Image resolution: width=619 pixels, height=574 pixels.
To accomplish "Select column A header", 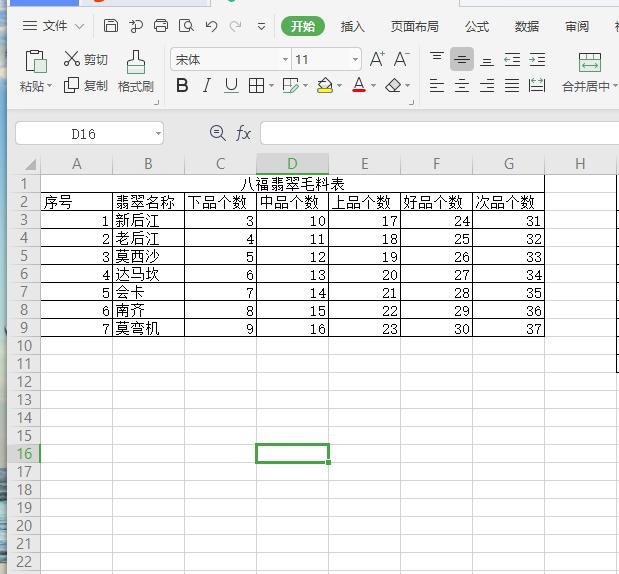I will click(x=77, y=163).
